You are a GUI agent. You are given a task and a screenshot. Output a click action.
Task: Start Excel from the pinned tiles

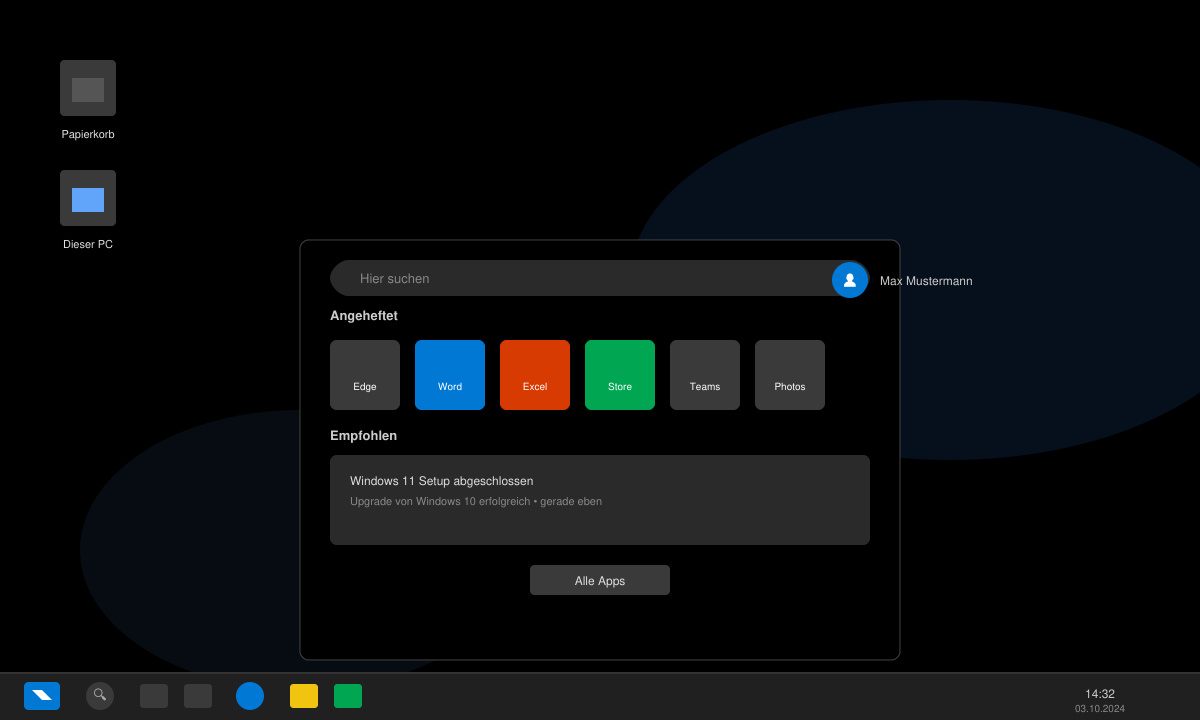click(x=535, y=375)
